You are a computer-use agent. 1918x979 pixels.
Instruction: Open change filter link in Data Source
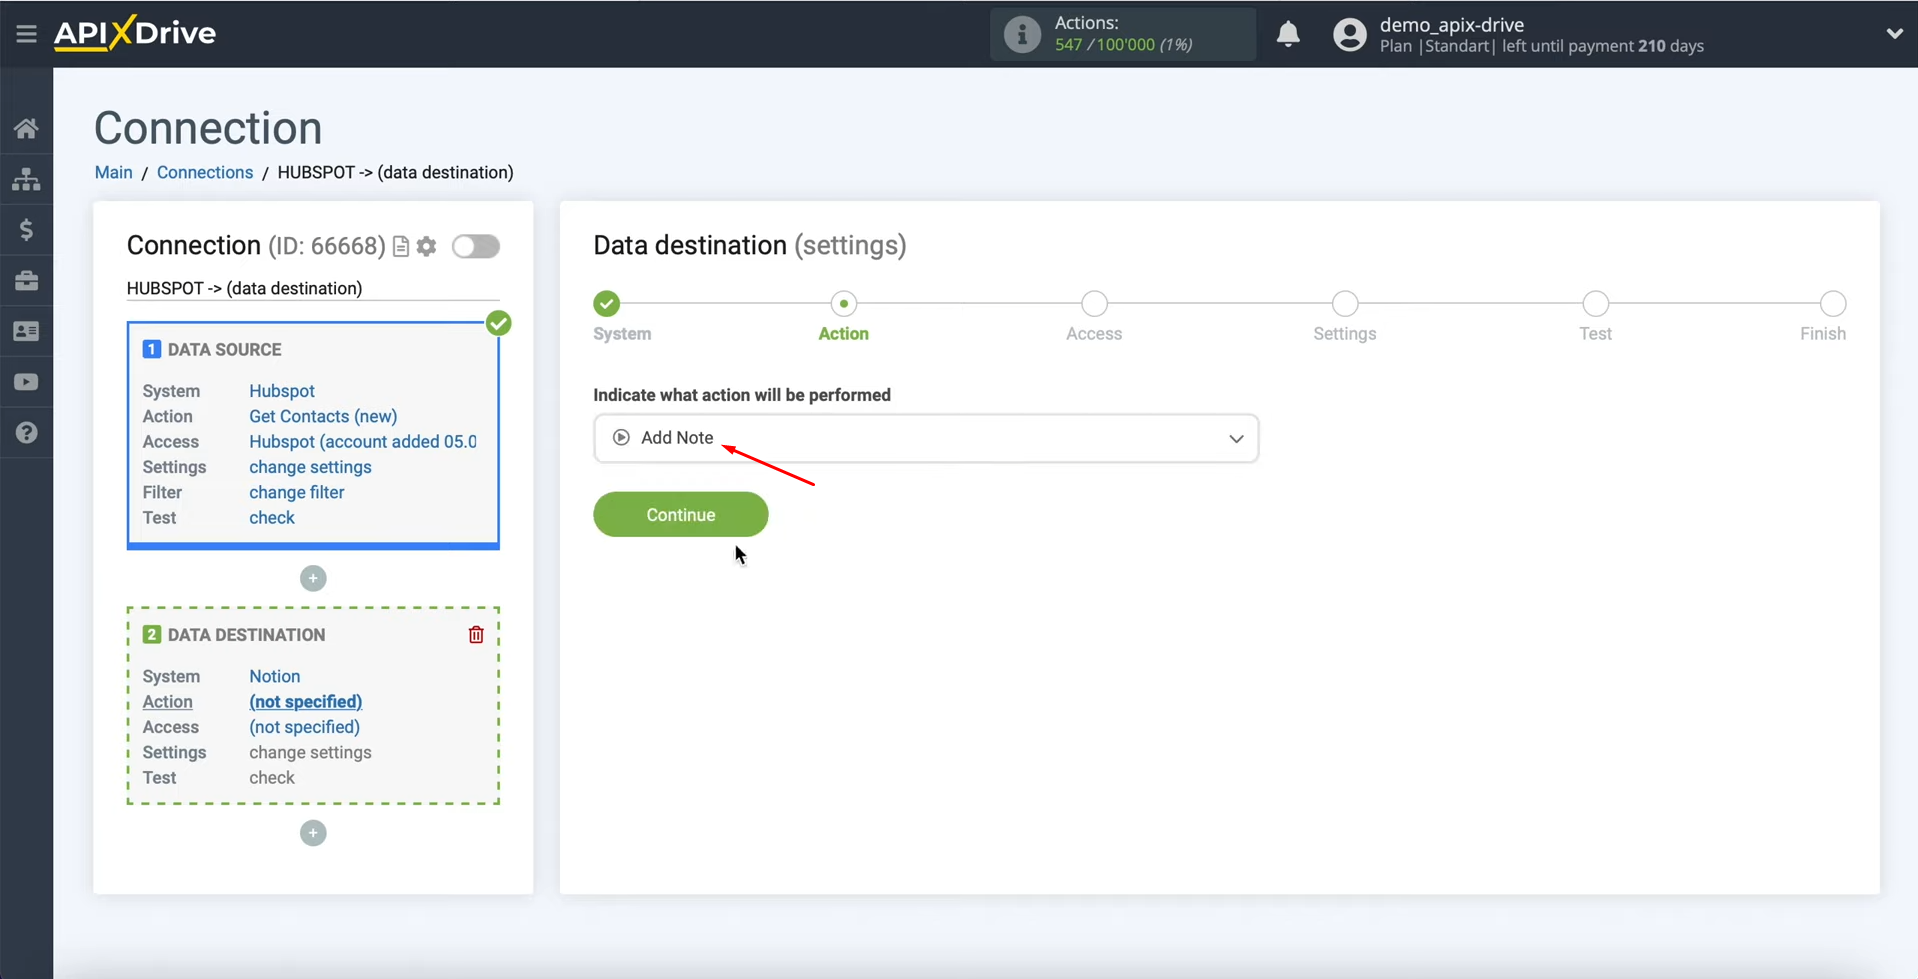296,492
